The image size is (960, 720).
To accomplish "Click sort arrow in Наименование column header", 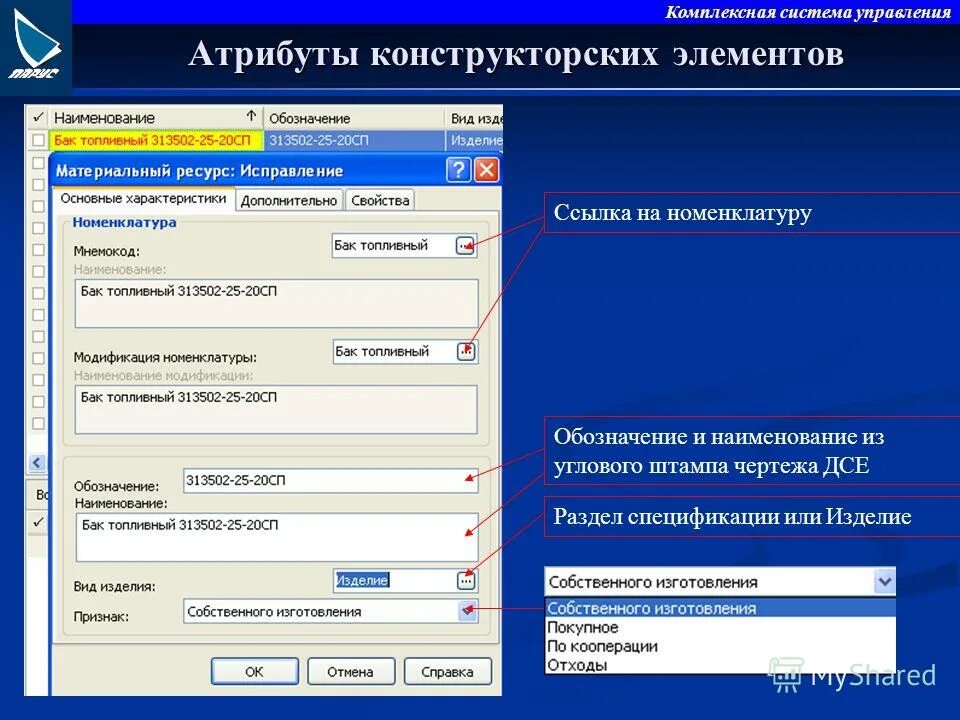I will coord(251,116).
